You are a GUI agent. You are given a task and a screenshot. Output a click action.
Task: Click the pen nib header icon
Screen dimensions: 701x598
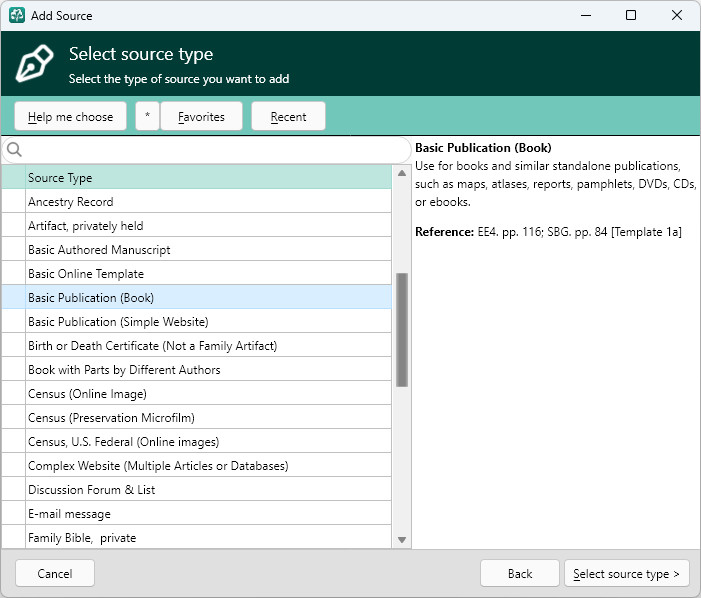pos(34,63)
